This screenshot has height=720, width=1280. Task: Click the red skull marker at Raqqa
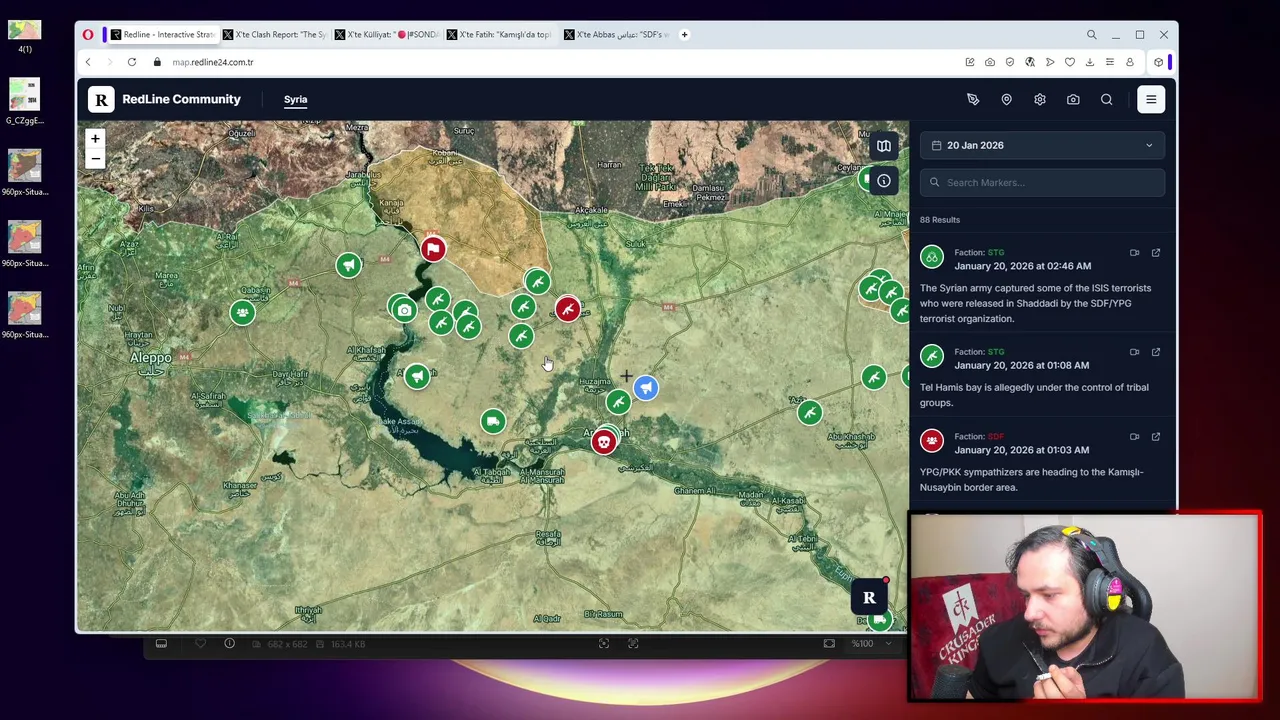point(603,441)
